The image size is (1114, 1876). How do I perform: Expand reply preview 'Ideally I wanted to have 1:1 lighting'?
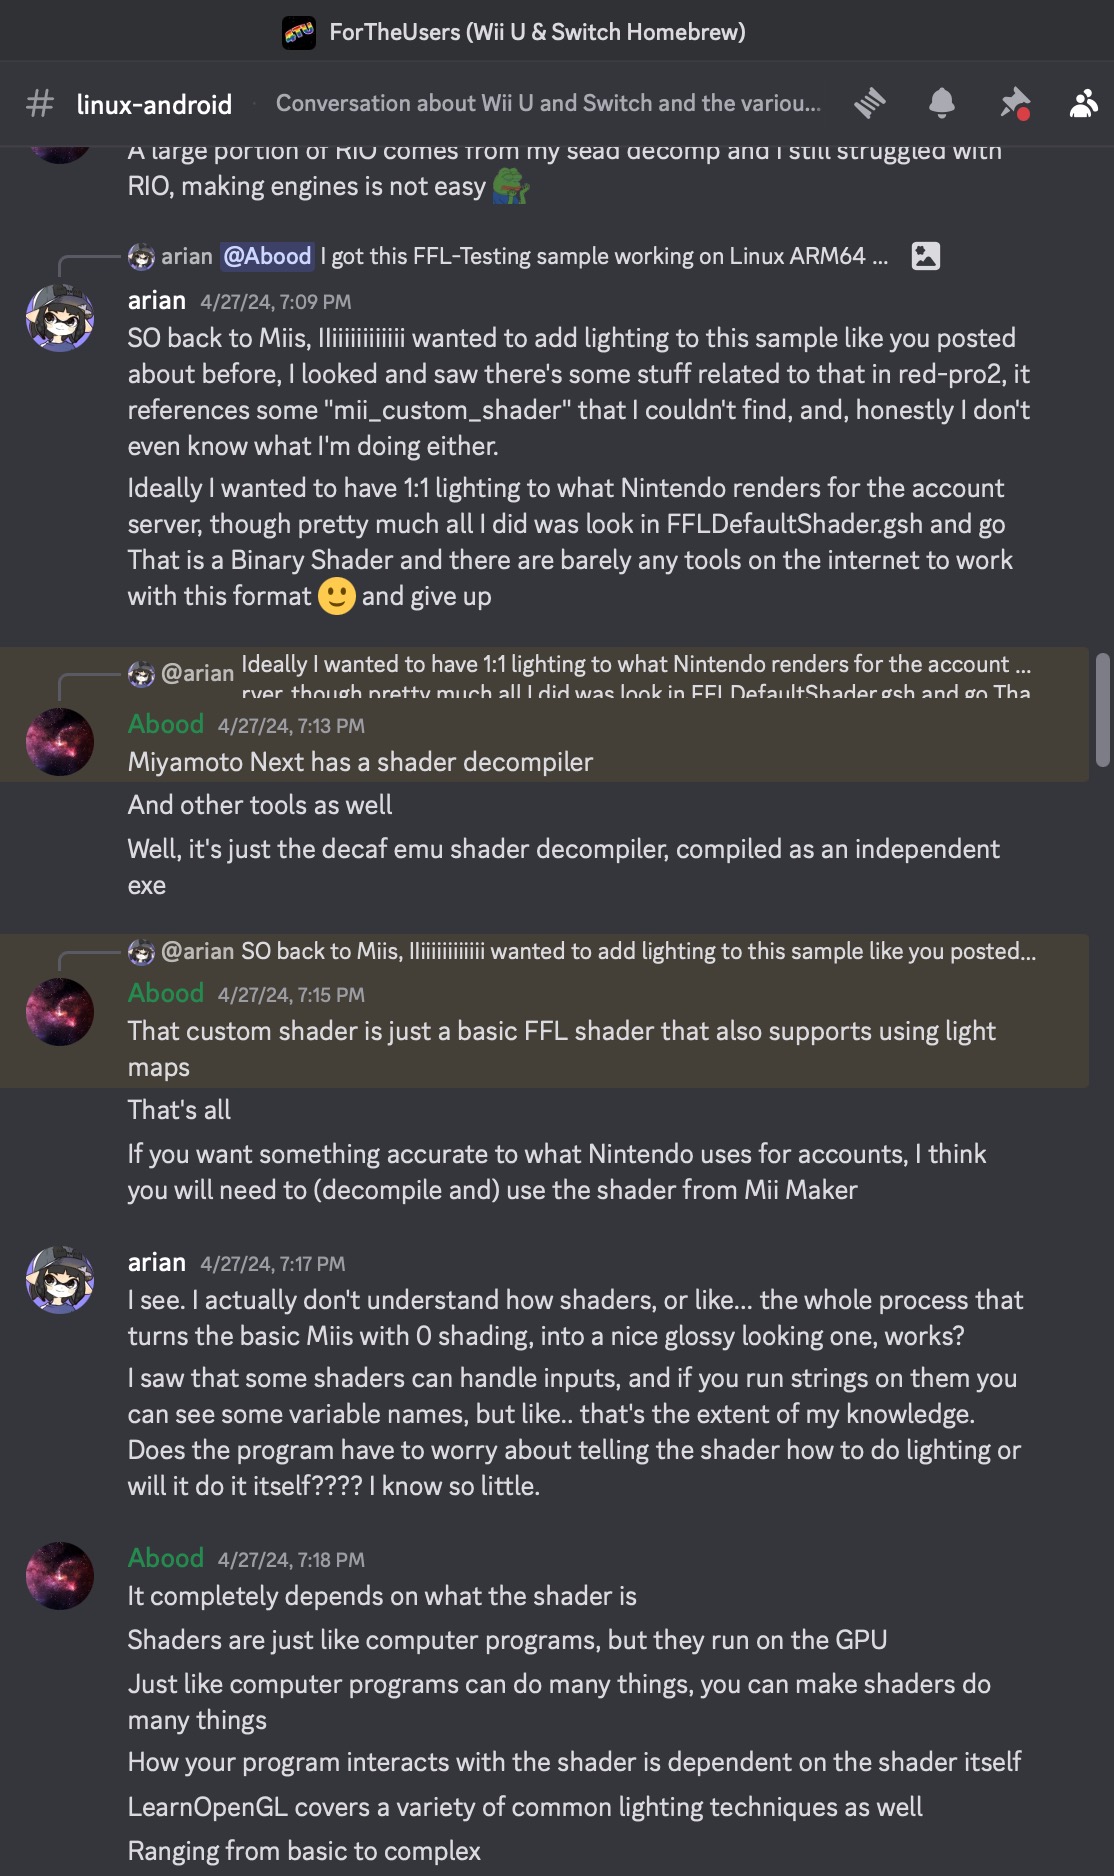click(x=635, y=665)
